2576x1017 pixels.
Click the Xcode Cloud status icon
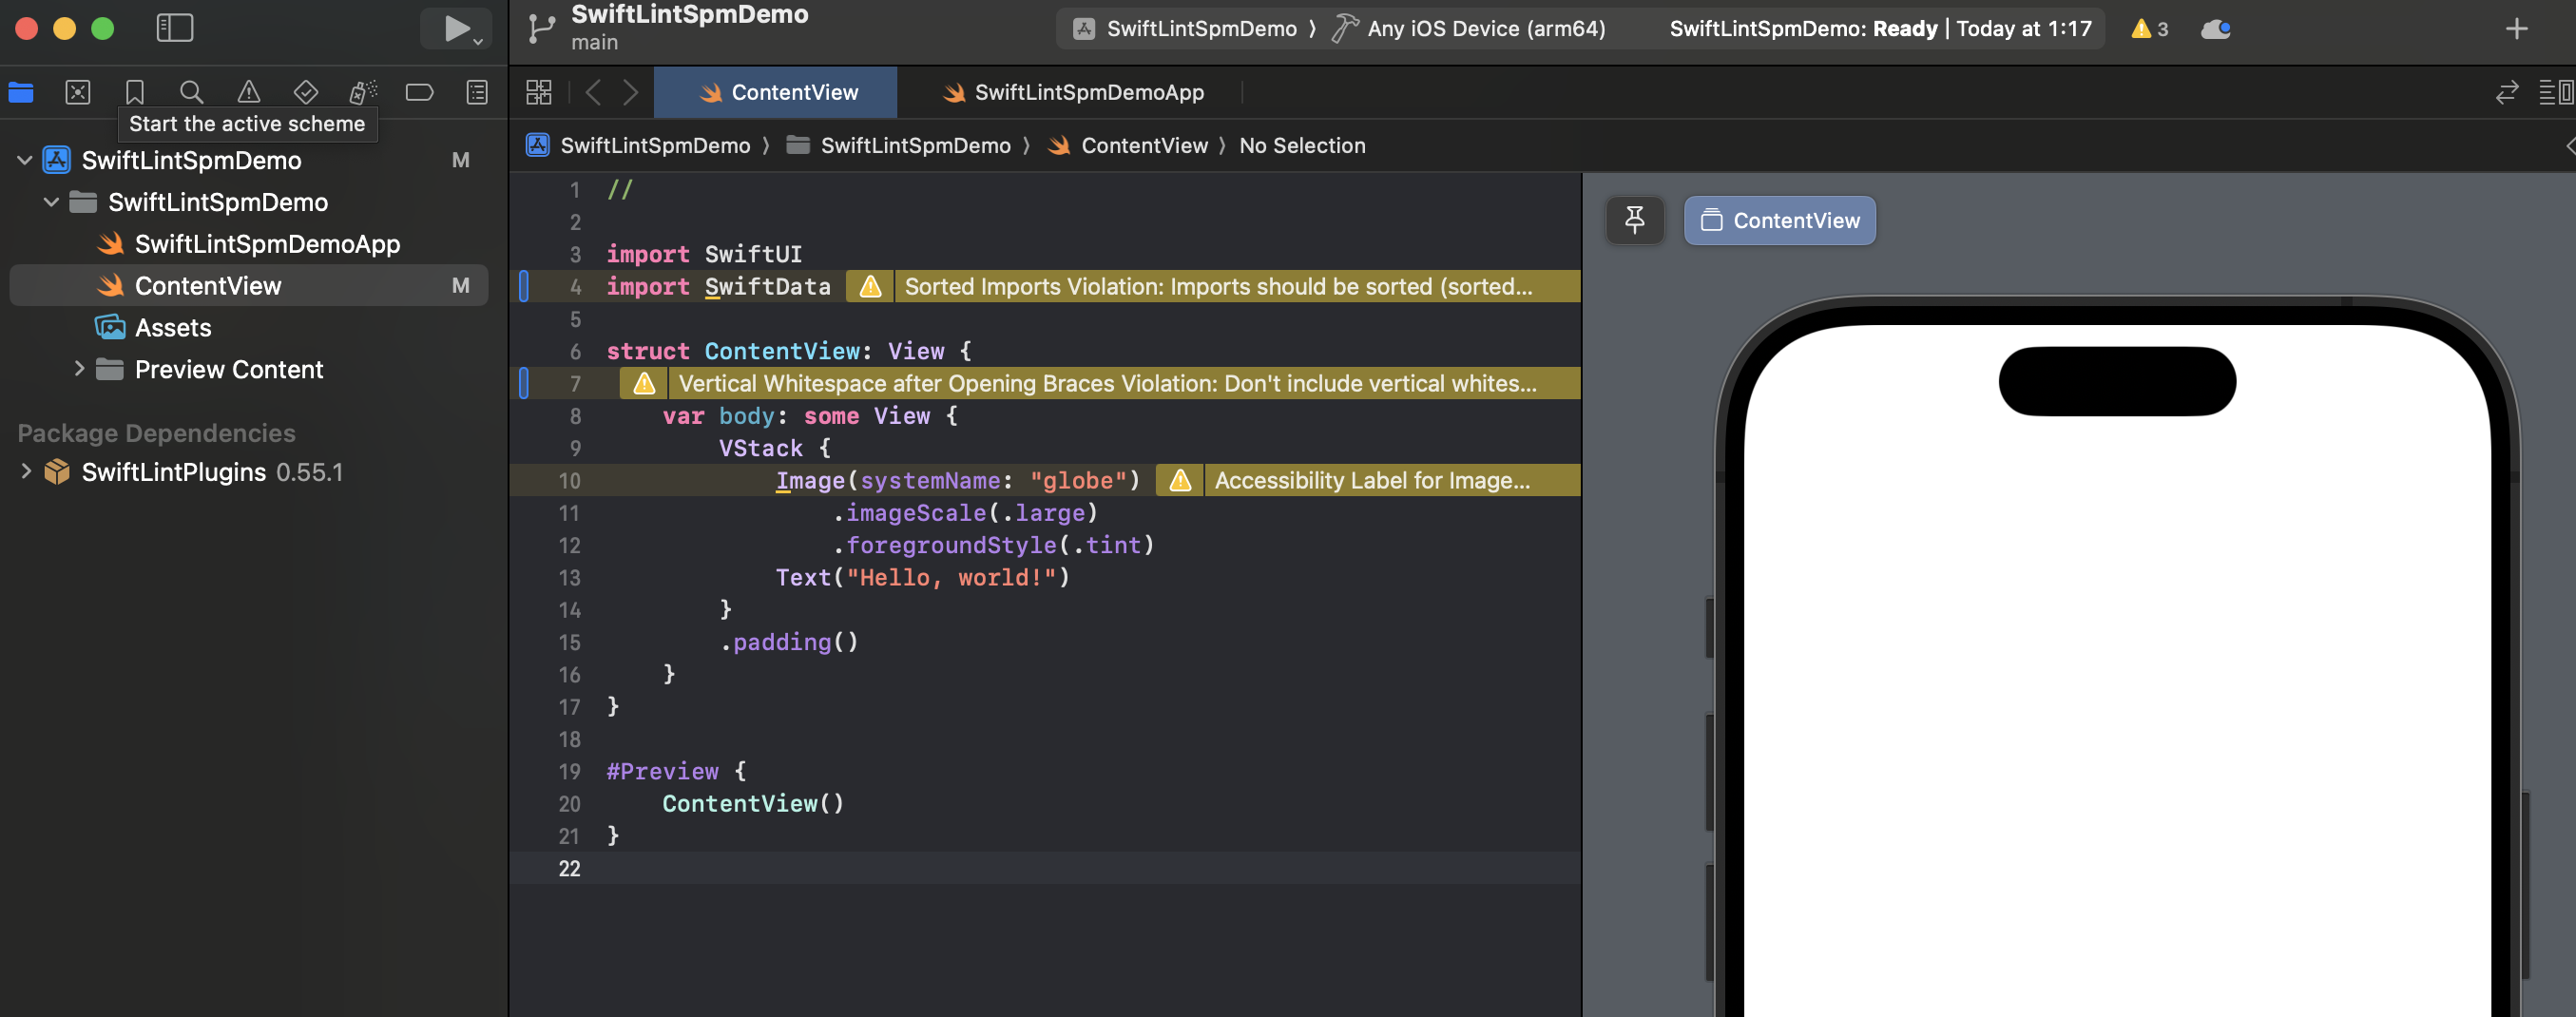pos(2215,29)
